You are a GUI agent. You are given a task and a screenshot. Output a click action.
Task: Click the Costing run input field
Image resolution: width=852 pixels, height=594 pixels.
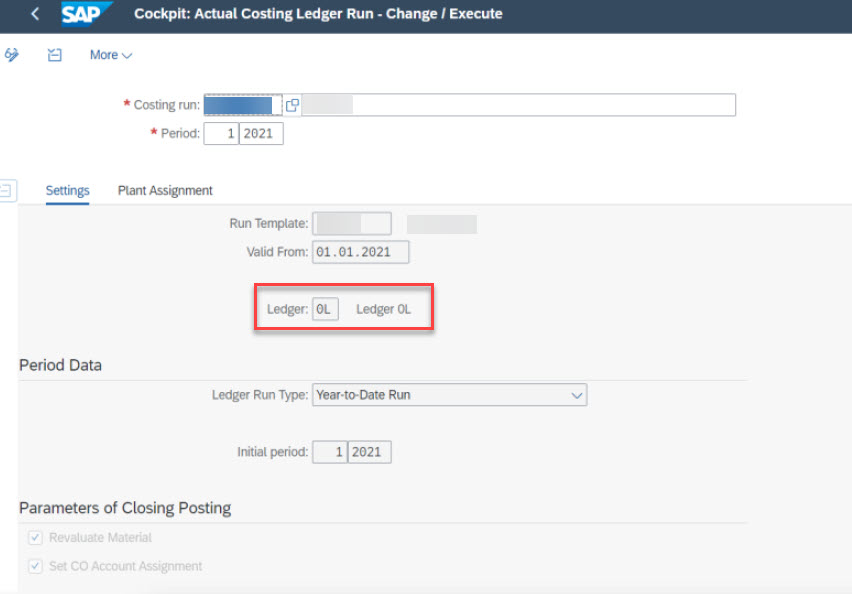(240, 105)
